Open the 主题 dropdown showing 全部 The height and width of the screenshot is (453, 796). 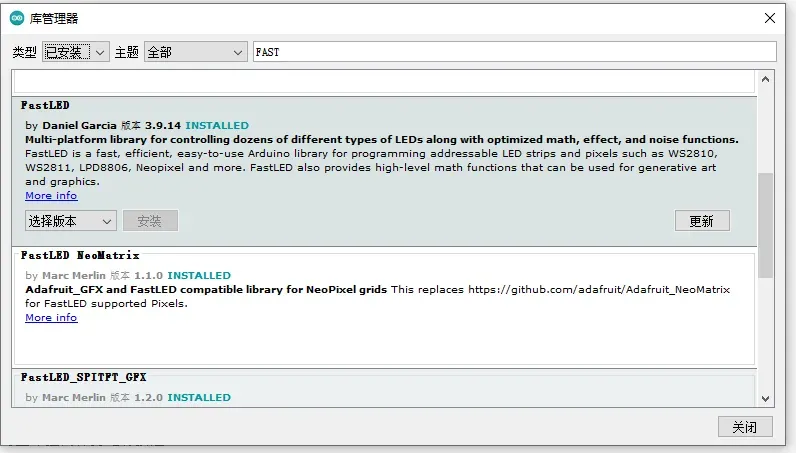195,52
